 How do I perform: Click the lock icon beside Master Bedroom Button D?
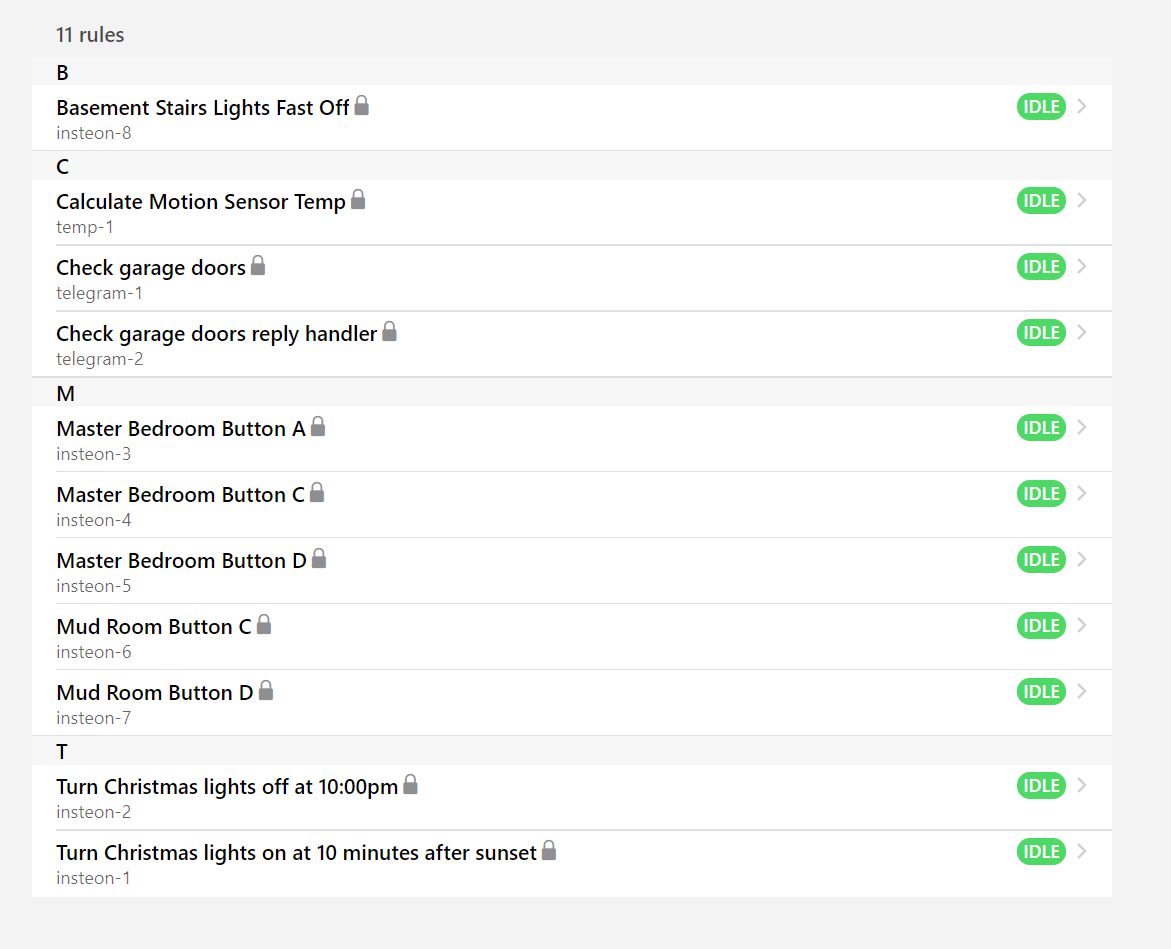pos(318,558)
